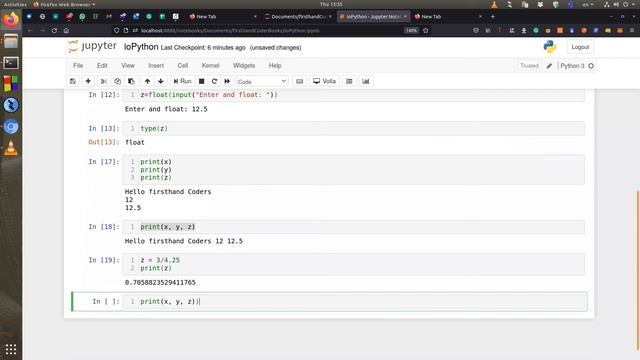The width and height of the screenshot is (640, 360).
Task: Open the File menu
Action: (78, 65)
